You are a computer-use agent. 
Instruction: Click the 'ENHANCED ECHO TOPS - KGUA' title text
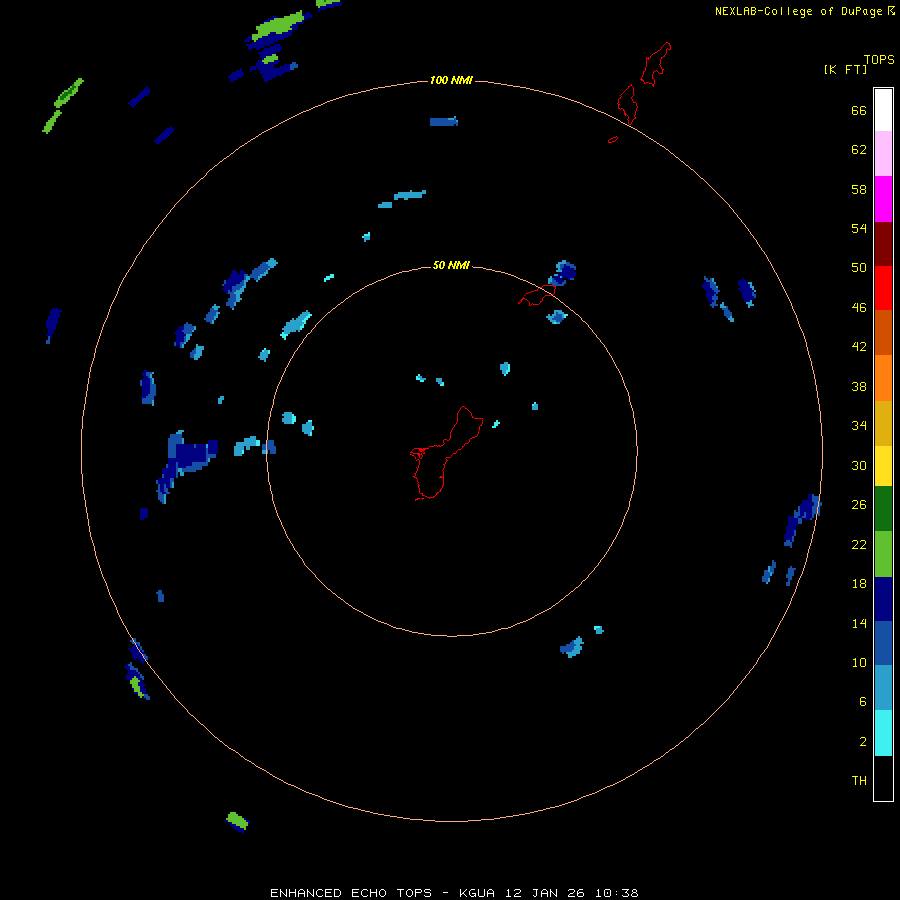pos(382,893)
